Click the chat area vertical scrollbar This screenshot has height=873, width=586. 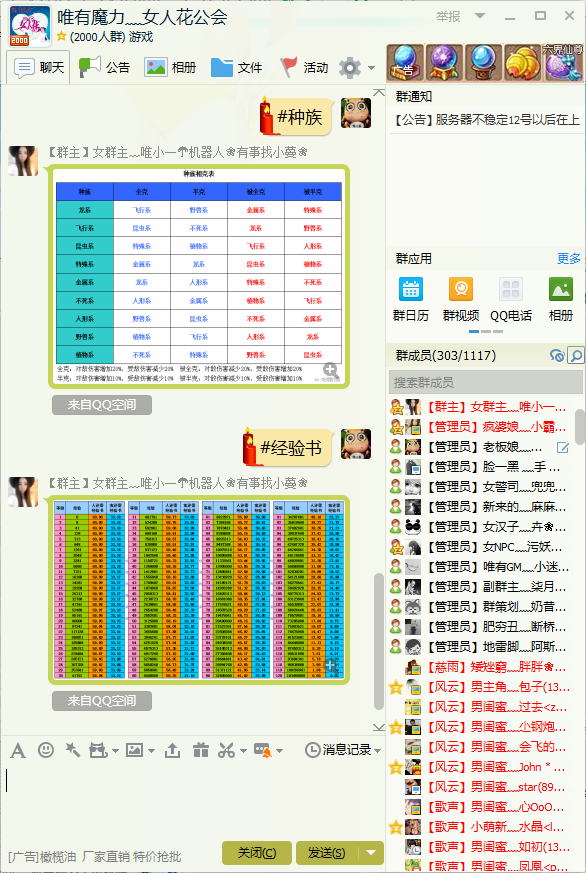tap(379, 641)
